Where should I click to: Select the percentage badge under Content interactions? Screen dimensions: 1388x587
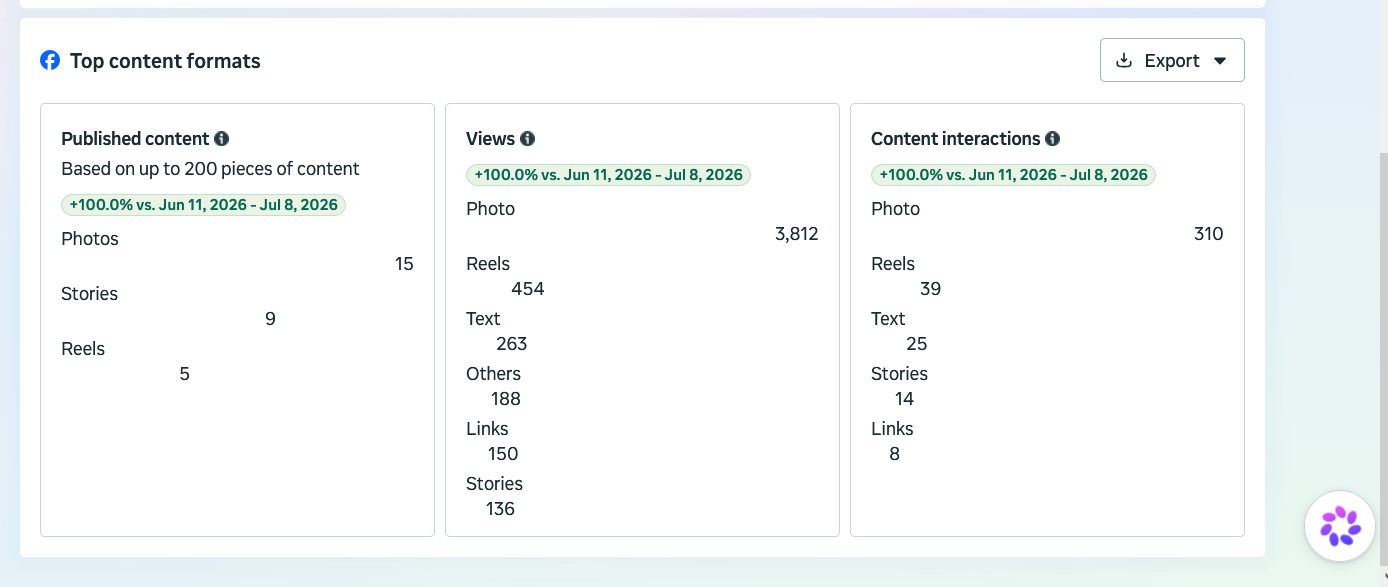tap(1014, 175)
